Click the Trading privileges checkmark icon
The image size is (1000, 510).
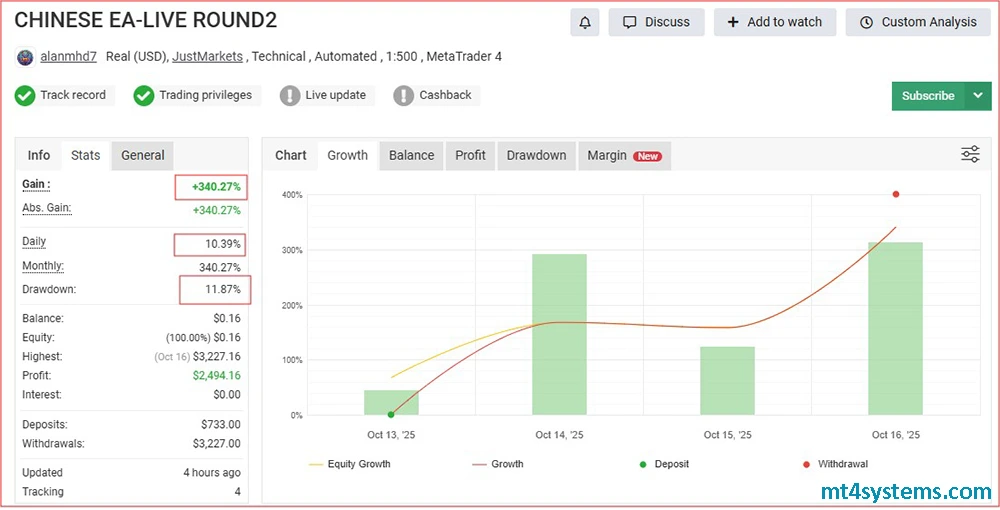[x=144, y=96]
